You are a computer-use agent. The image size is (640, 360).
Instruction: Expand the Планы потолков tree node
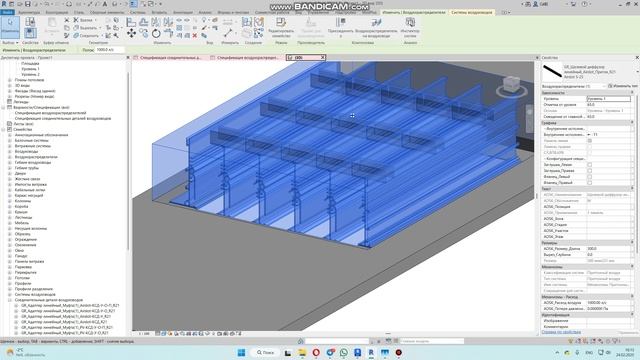pyautogui.click(x=10, y=80)
